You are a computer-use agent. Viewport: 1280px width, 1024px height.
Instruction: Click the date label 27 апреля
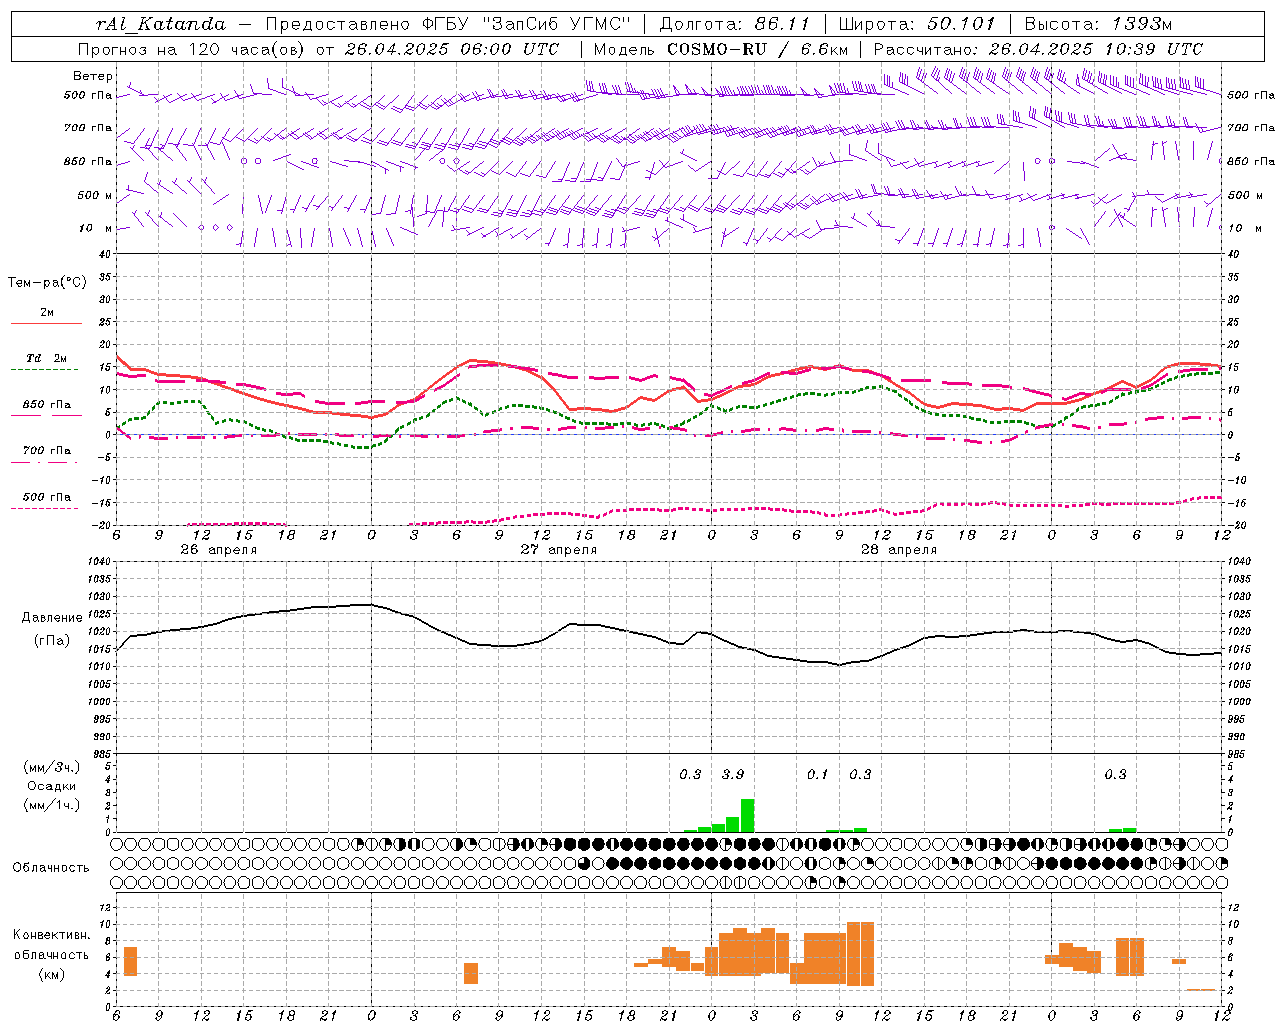coord(558,550)
